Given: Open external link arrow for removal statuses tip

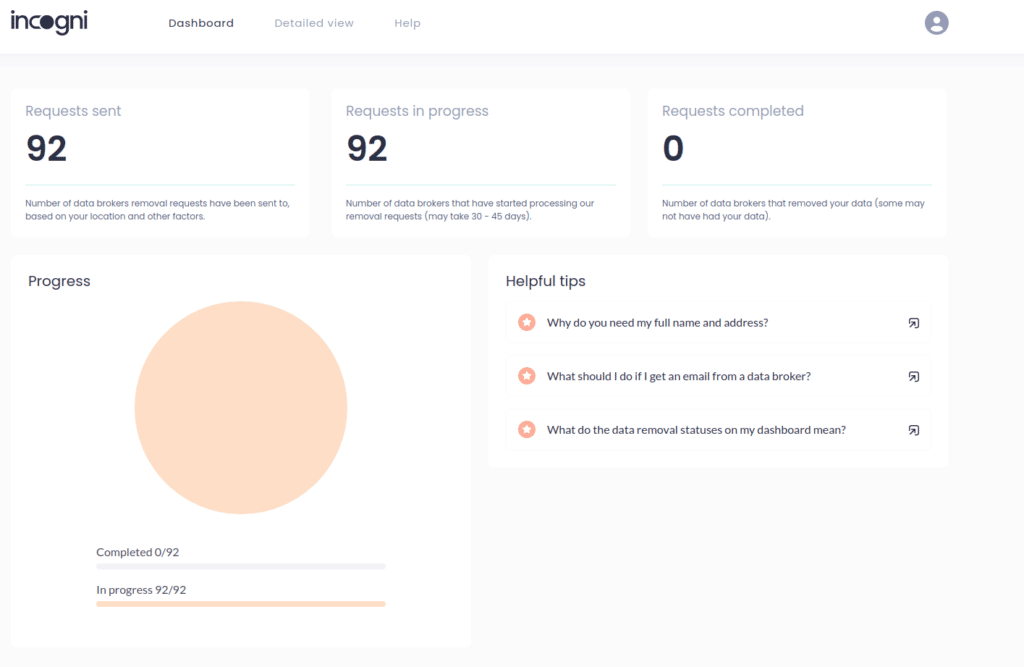Looking at the screenshot, I should point(913,430).
